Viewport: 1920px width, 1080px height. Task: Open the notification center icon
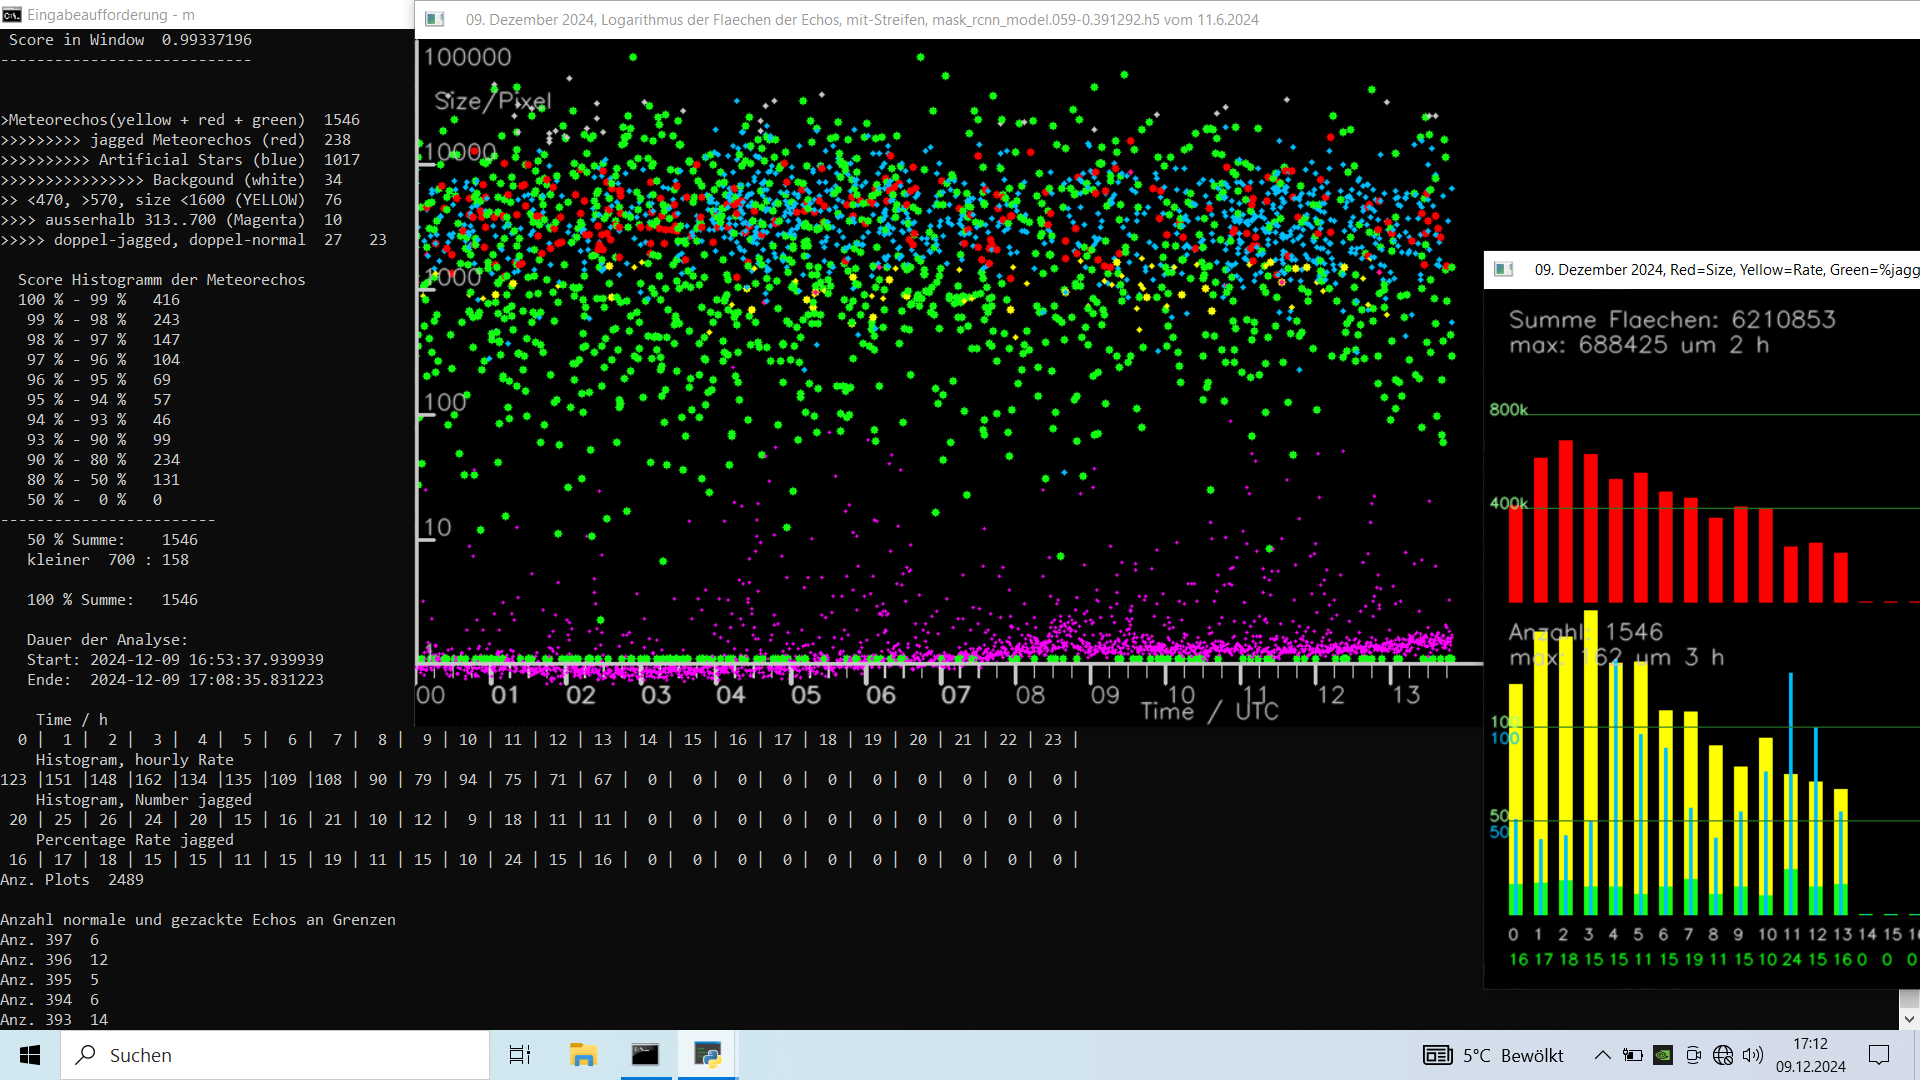pos(1879,1055)
